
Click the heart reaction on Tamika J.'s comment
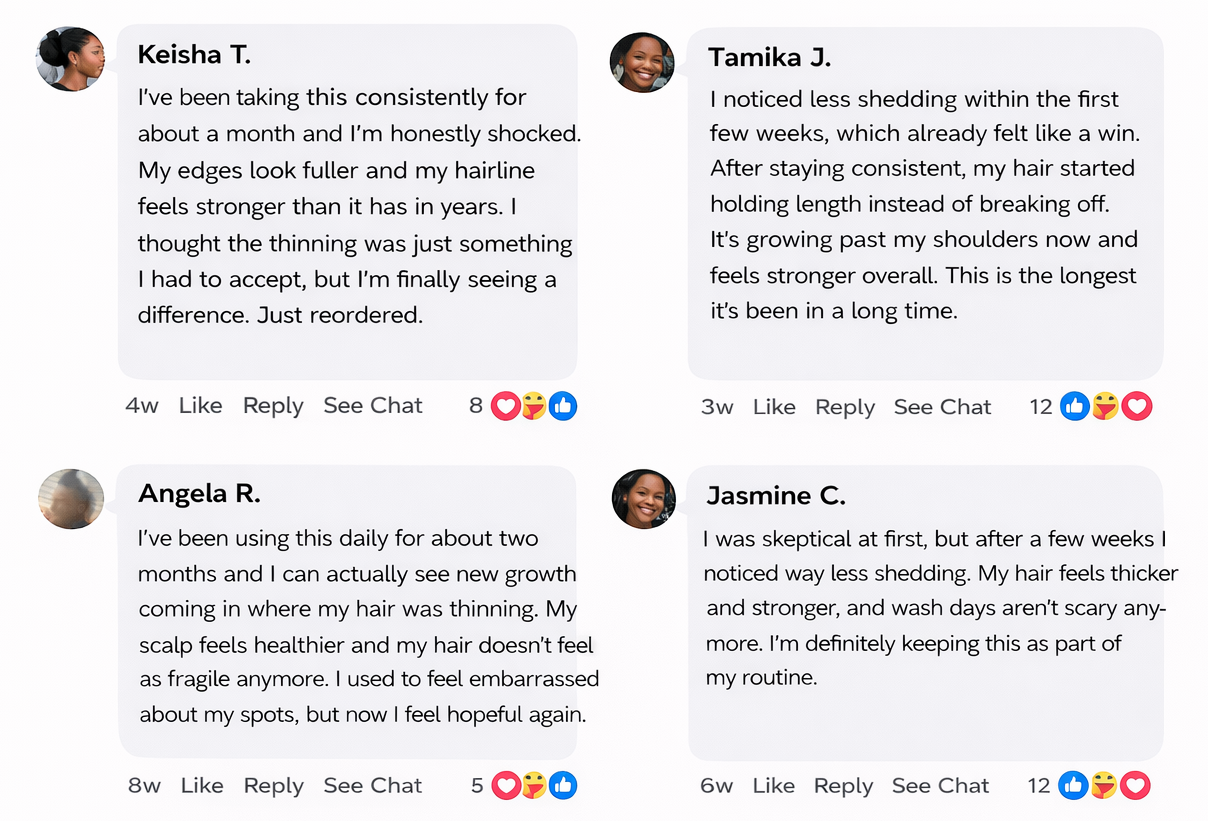pyautogui.click(x=1137, y=406)
